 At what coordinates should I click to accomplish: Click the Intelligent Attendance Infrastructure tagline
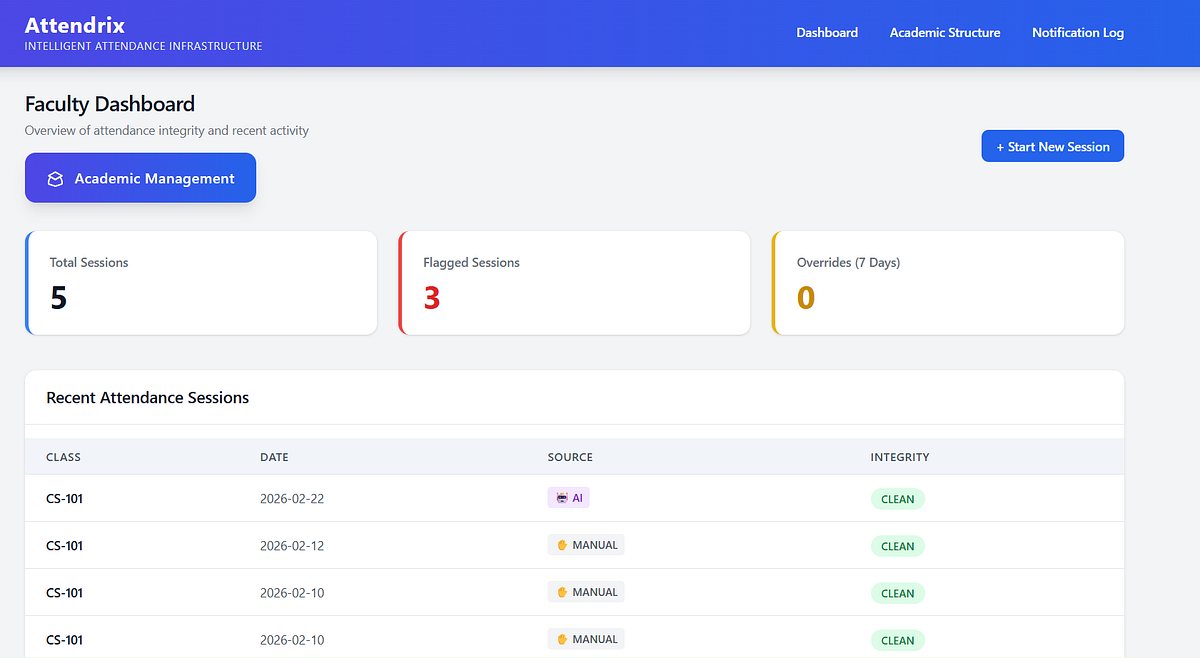coord(144,46)
